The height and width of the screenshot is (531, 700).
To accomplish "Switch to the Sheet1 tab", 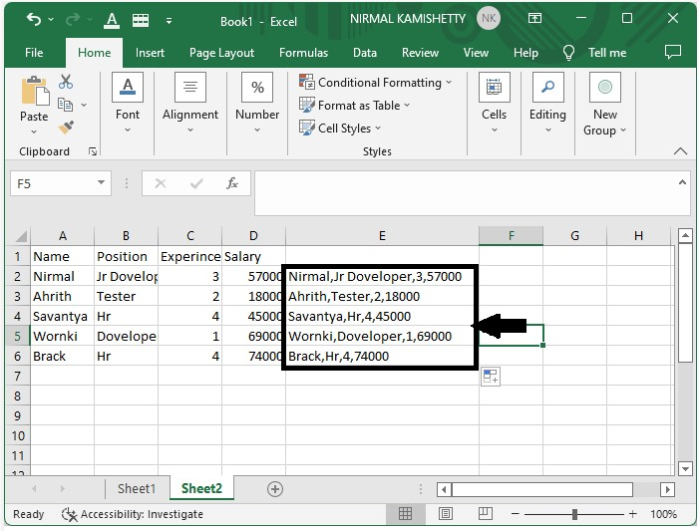I will [x=137, y=489].
